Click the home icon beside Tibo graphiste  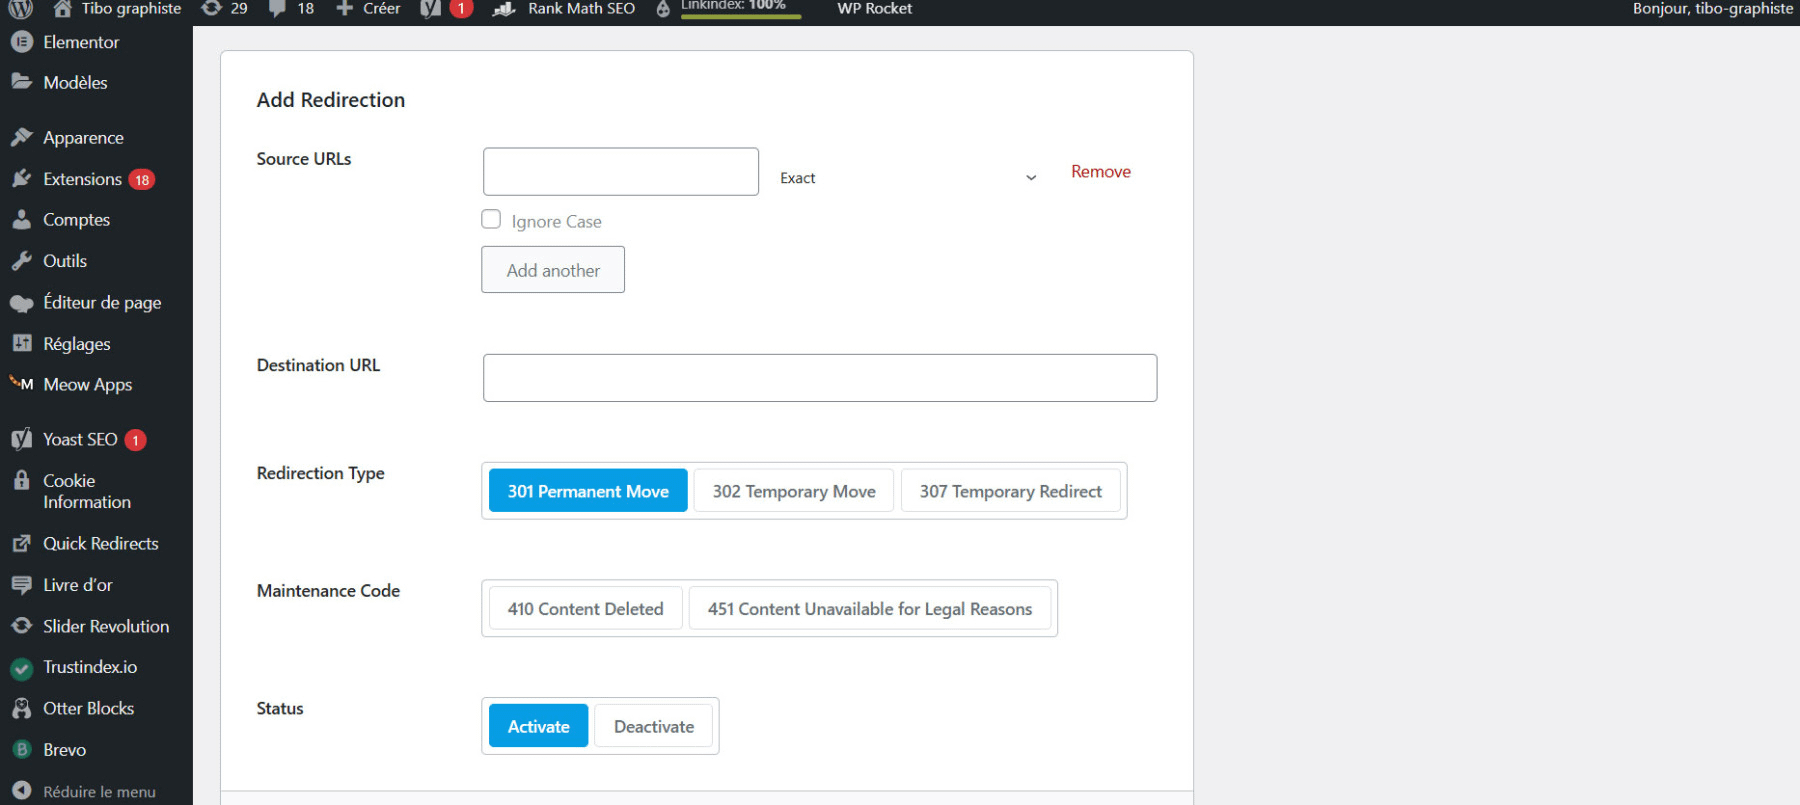tap(62, 9)
